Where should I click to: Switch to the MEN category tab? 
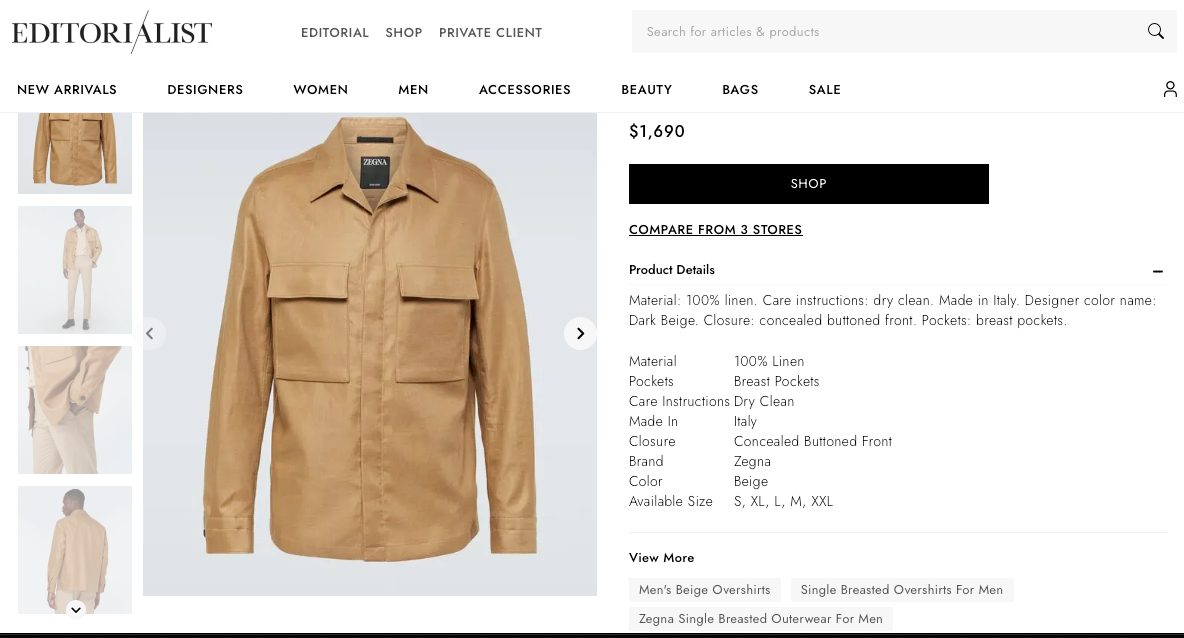coord(413,89)
